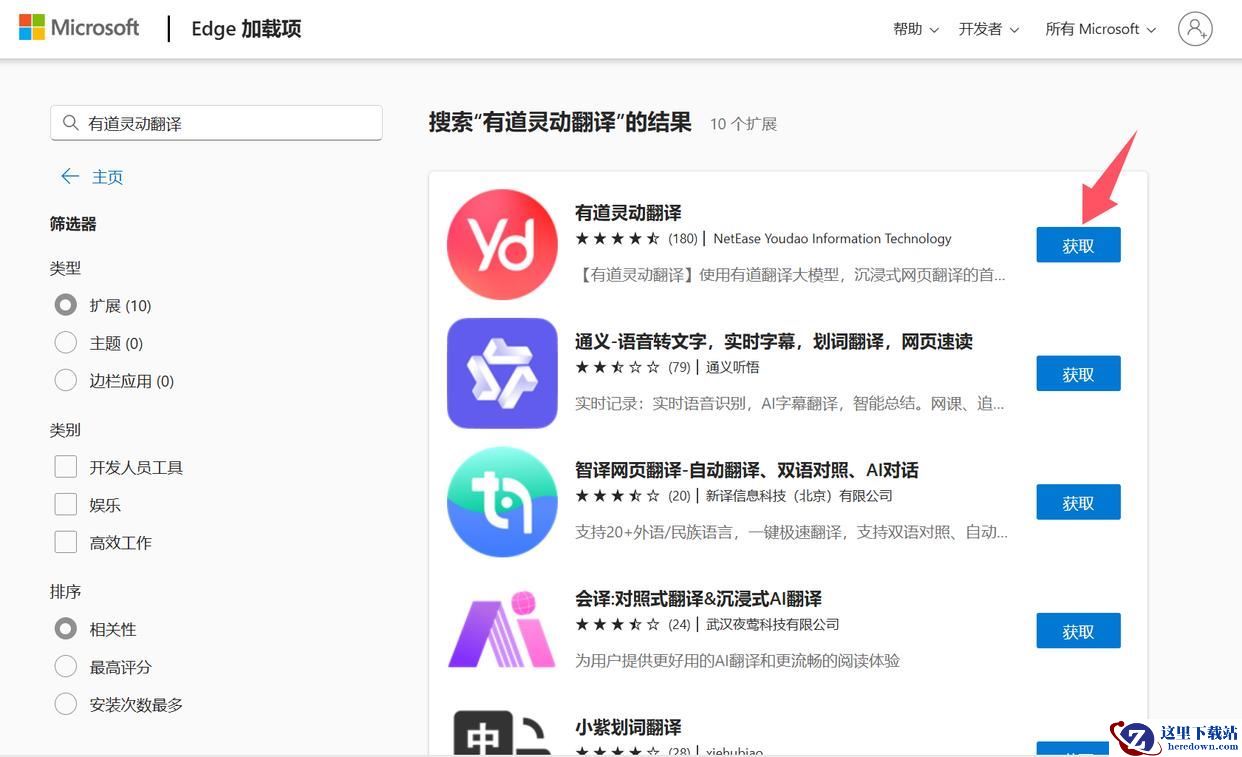The height and width of the screenshot is (757, 1242).
Task: Select the 主题 (0) type filter
Action: pyautogui.click(x=66, y=343)
